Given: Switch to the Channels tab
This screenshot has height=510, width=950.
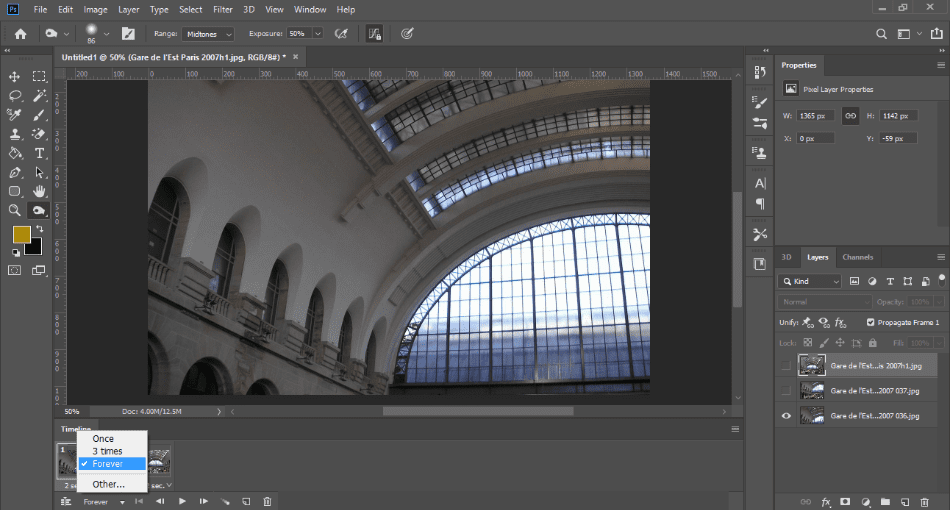Looking at the screenshot, I should point(857,257).
